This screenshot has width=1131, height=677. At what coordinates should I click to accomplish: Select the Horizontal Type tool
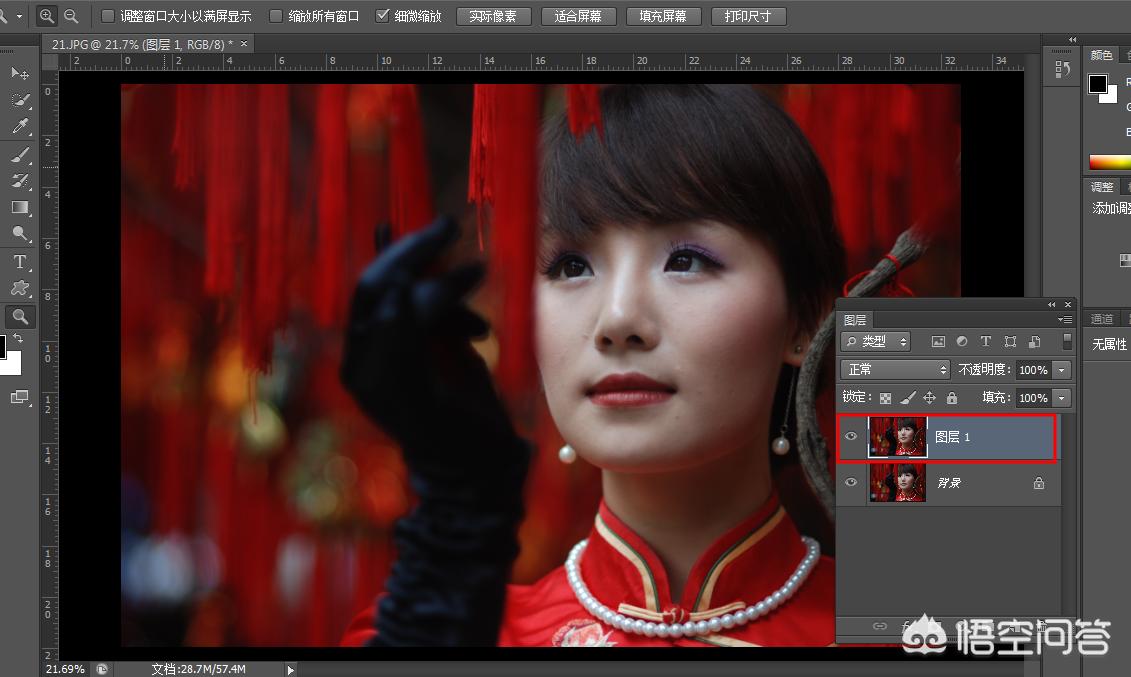click(x=20, y=262)
